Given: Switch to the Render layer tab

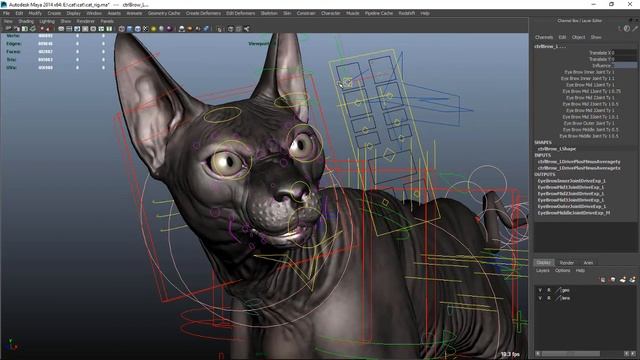Looking at the screenshot, I should pyautogui.click(x=567, y=262).
